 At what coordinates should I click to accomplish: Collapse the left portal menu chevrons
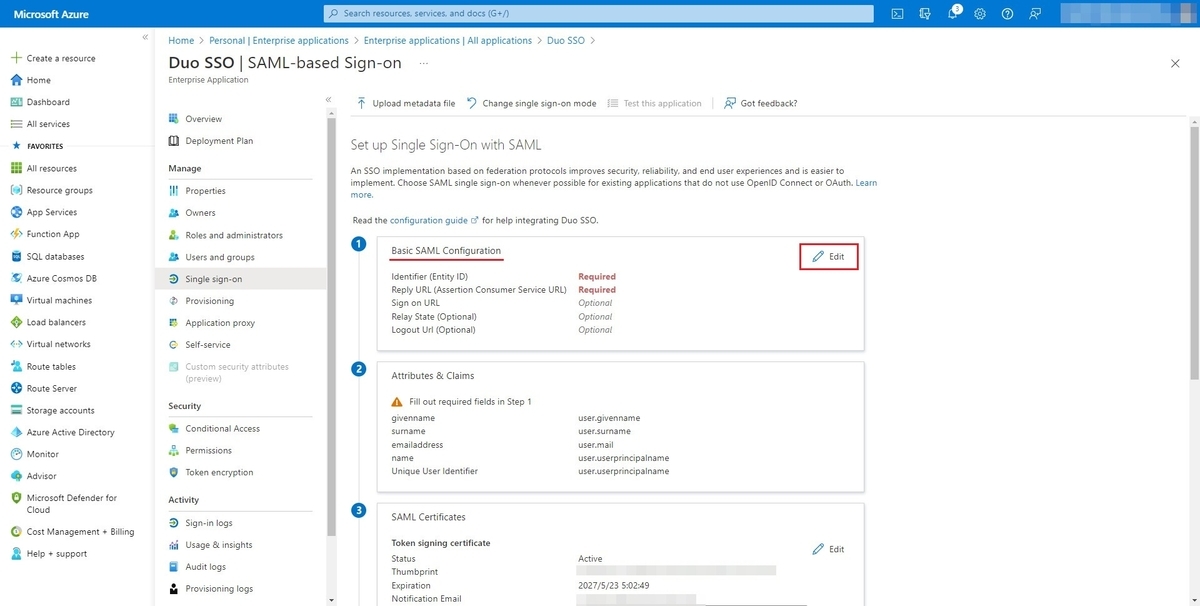[x=145, y=37]
